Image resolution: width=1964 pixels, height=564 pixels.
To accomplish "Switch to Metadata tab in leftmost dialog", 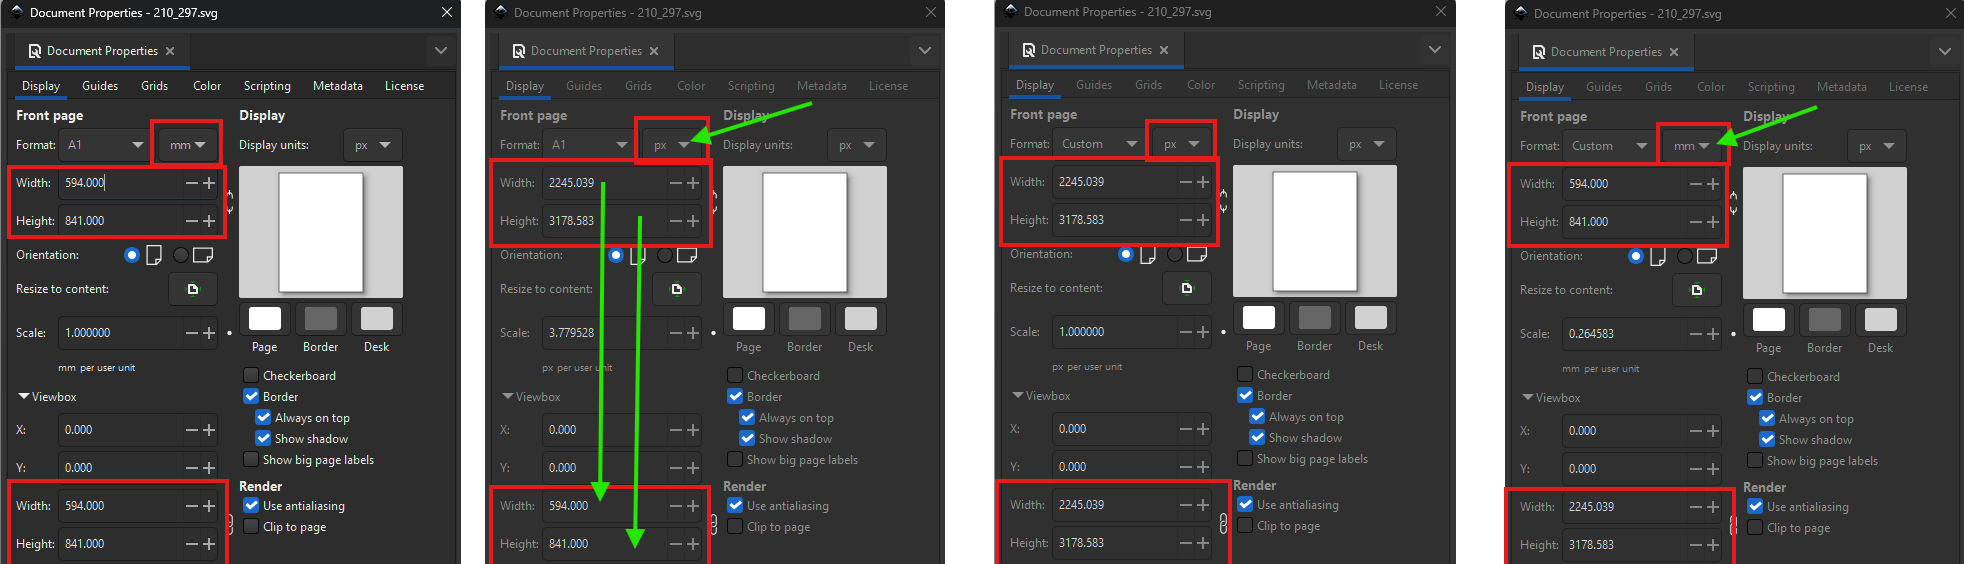I will (x=338, y=86).
